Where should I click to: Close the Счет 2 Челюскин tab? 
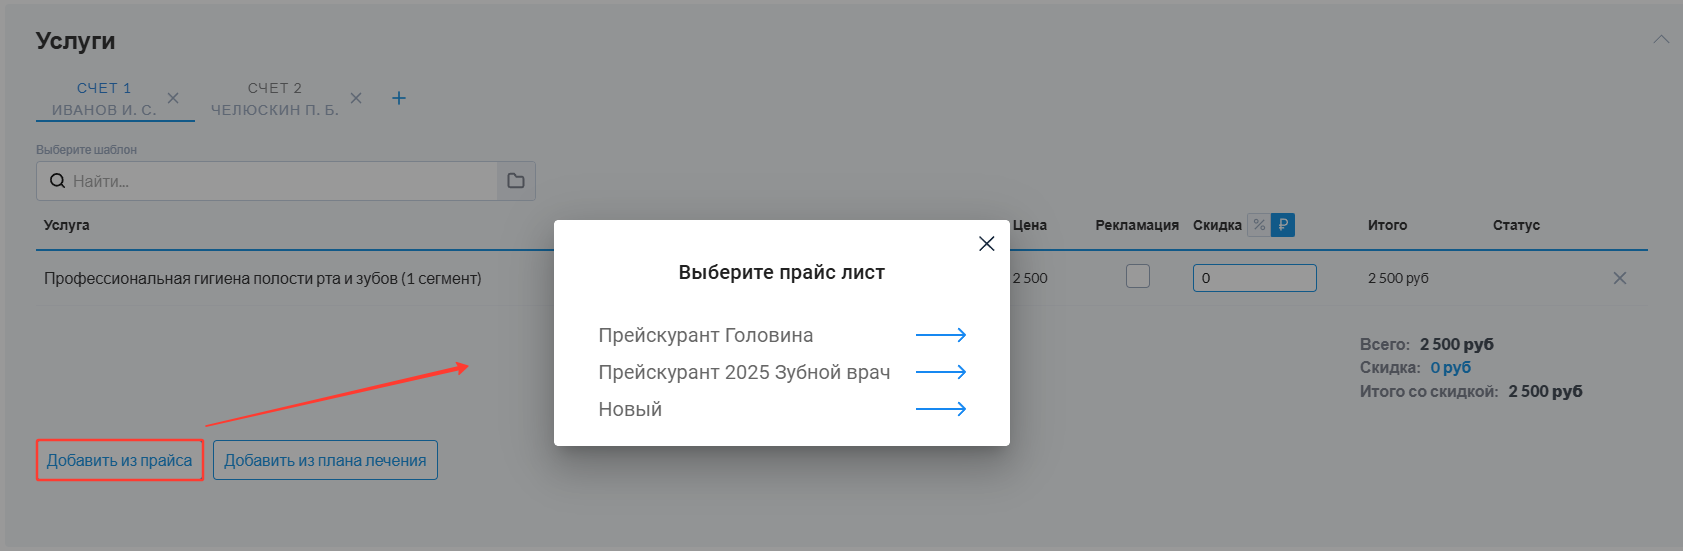pyautogui.click(x=356, y=98)
